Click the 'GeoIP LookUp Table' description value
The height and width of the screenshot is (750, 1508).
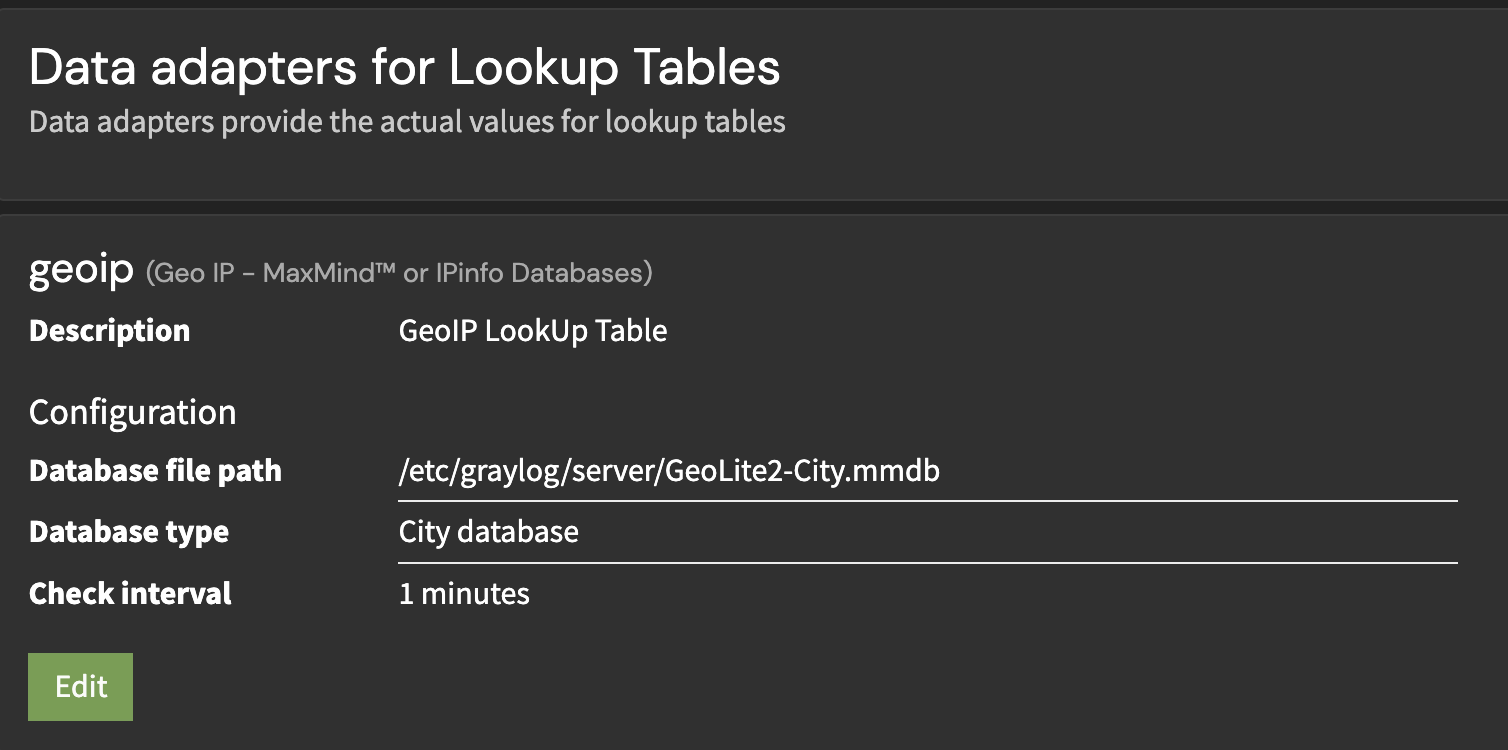[x=532, y=331]
